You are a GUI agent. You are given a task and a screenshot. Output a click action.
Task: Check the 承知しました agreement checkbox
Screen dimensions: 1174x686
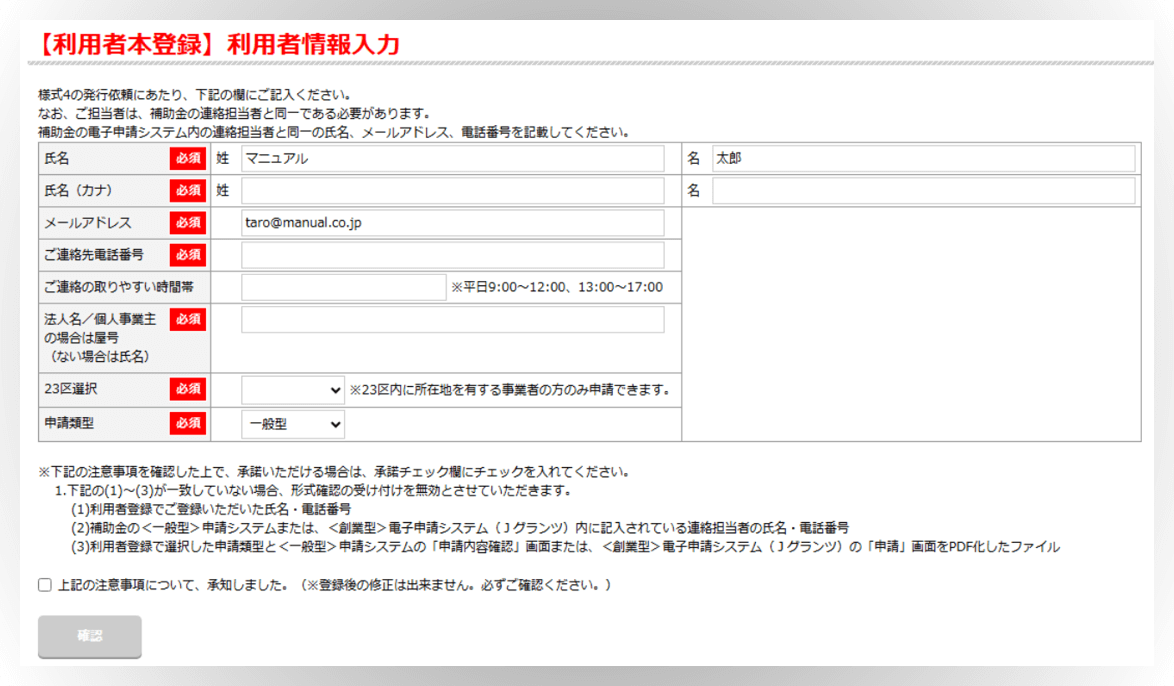pyautogui.click(x=45, y=585)
